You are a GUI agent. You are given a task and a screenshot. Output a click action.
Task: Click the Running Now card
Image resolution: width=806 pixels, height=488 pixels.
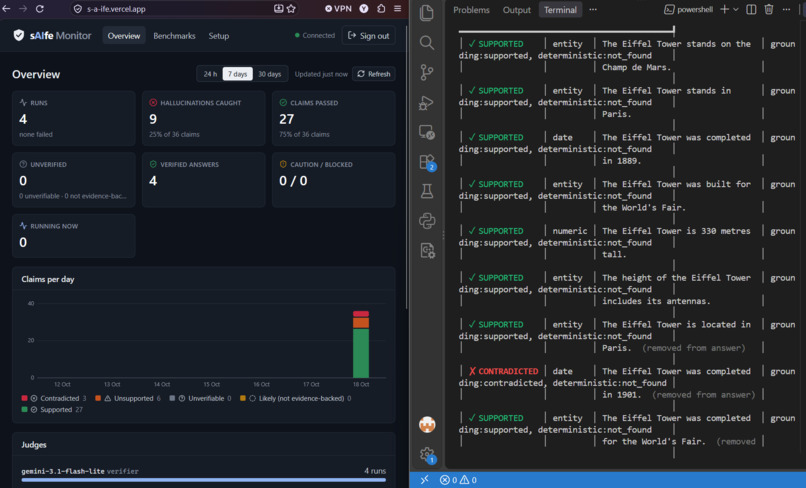(74, 236)
